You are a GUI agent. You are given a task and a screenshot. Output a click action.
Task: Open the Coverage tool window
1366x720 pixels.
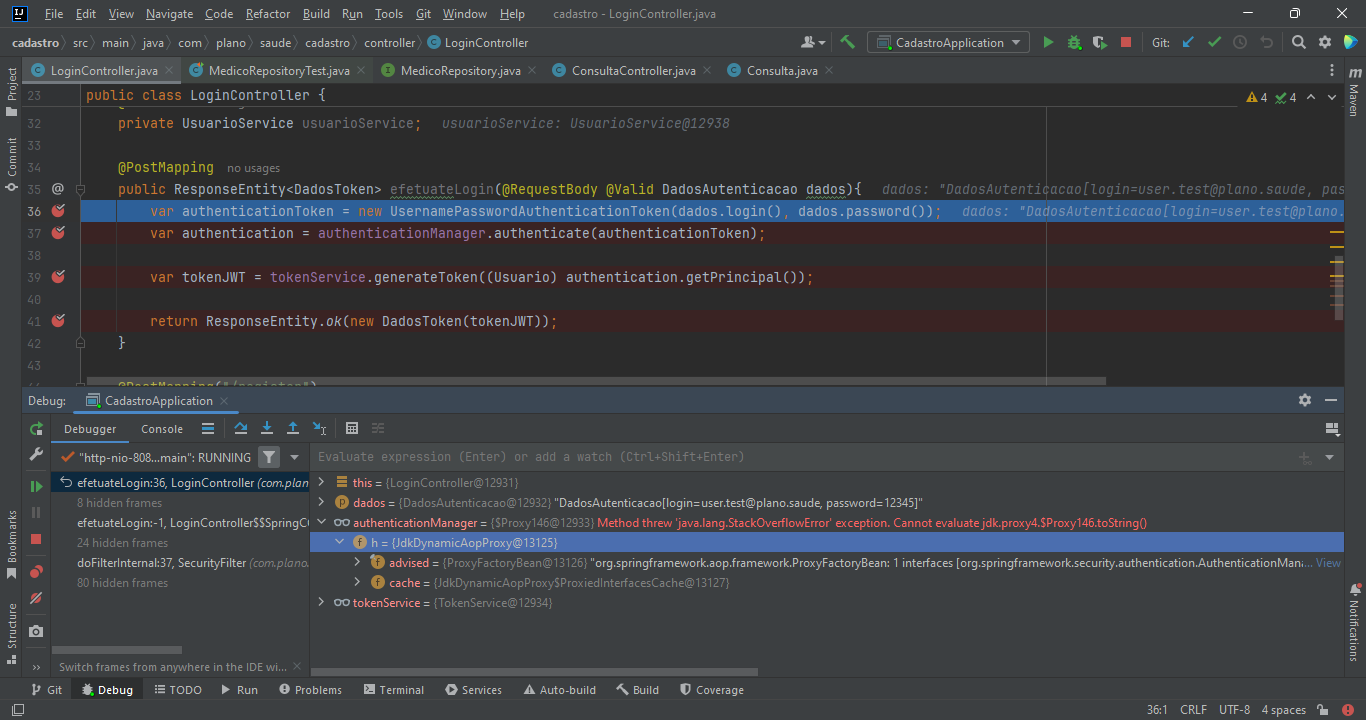(x=711, y=690)
